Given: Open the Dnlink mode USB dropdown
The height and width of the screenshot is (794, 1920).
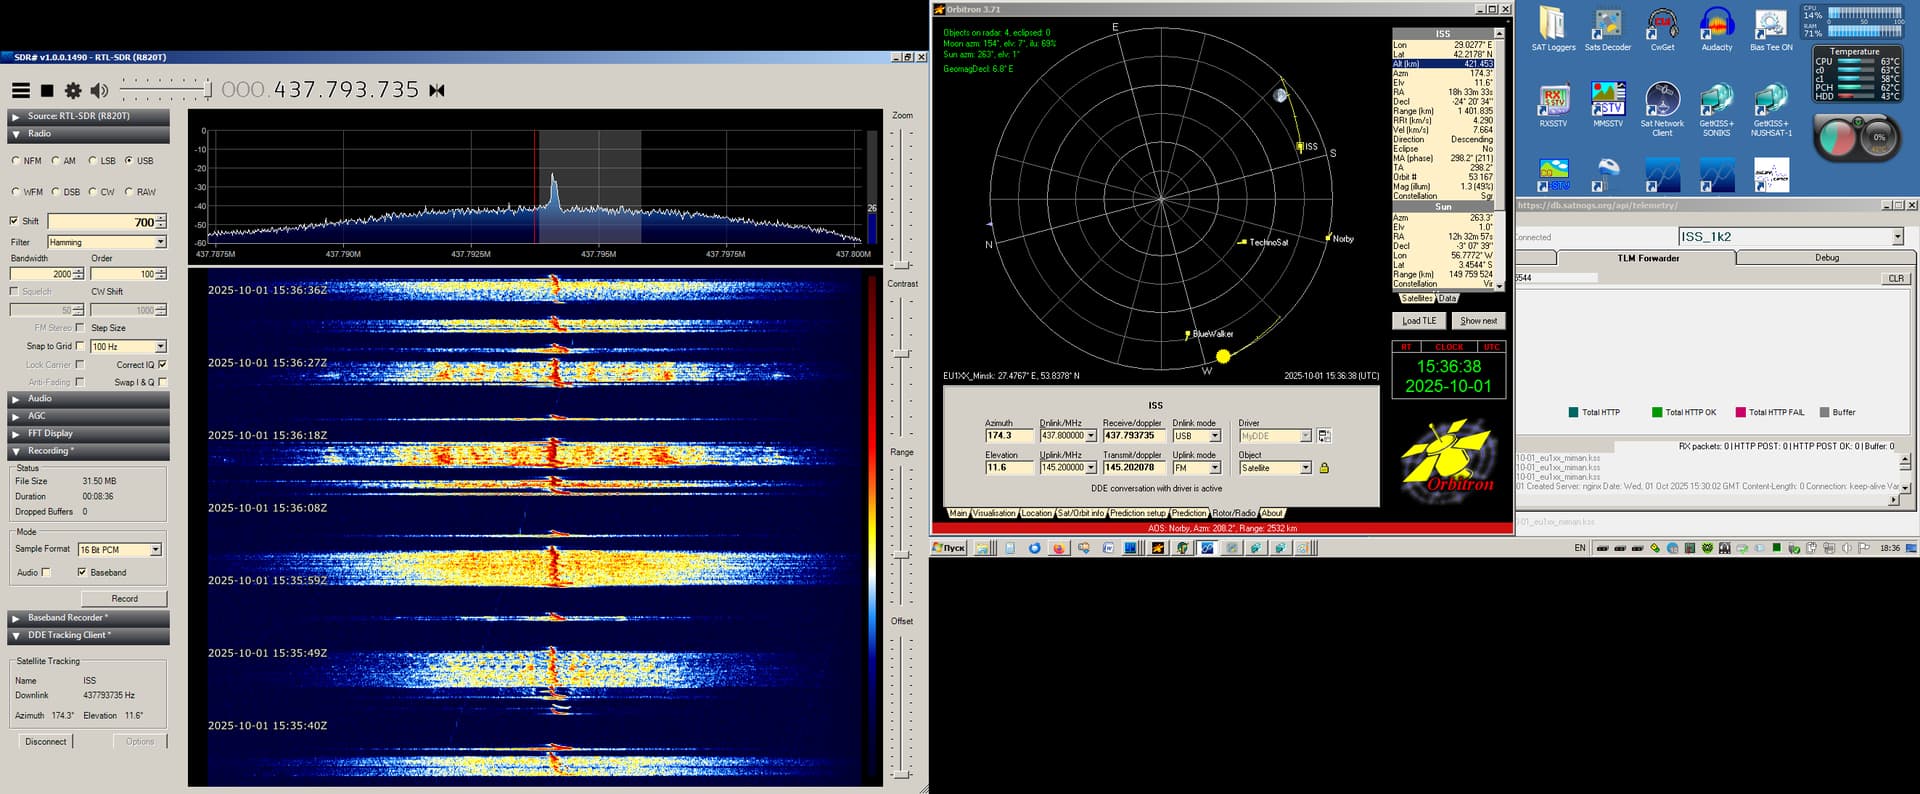Looking at the screenshot, I should (x=1215, y=436).
